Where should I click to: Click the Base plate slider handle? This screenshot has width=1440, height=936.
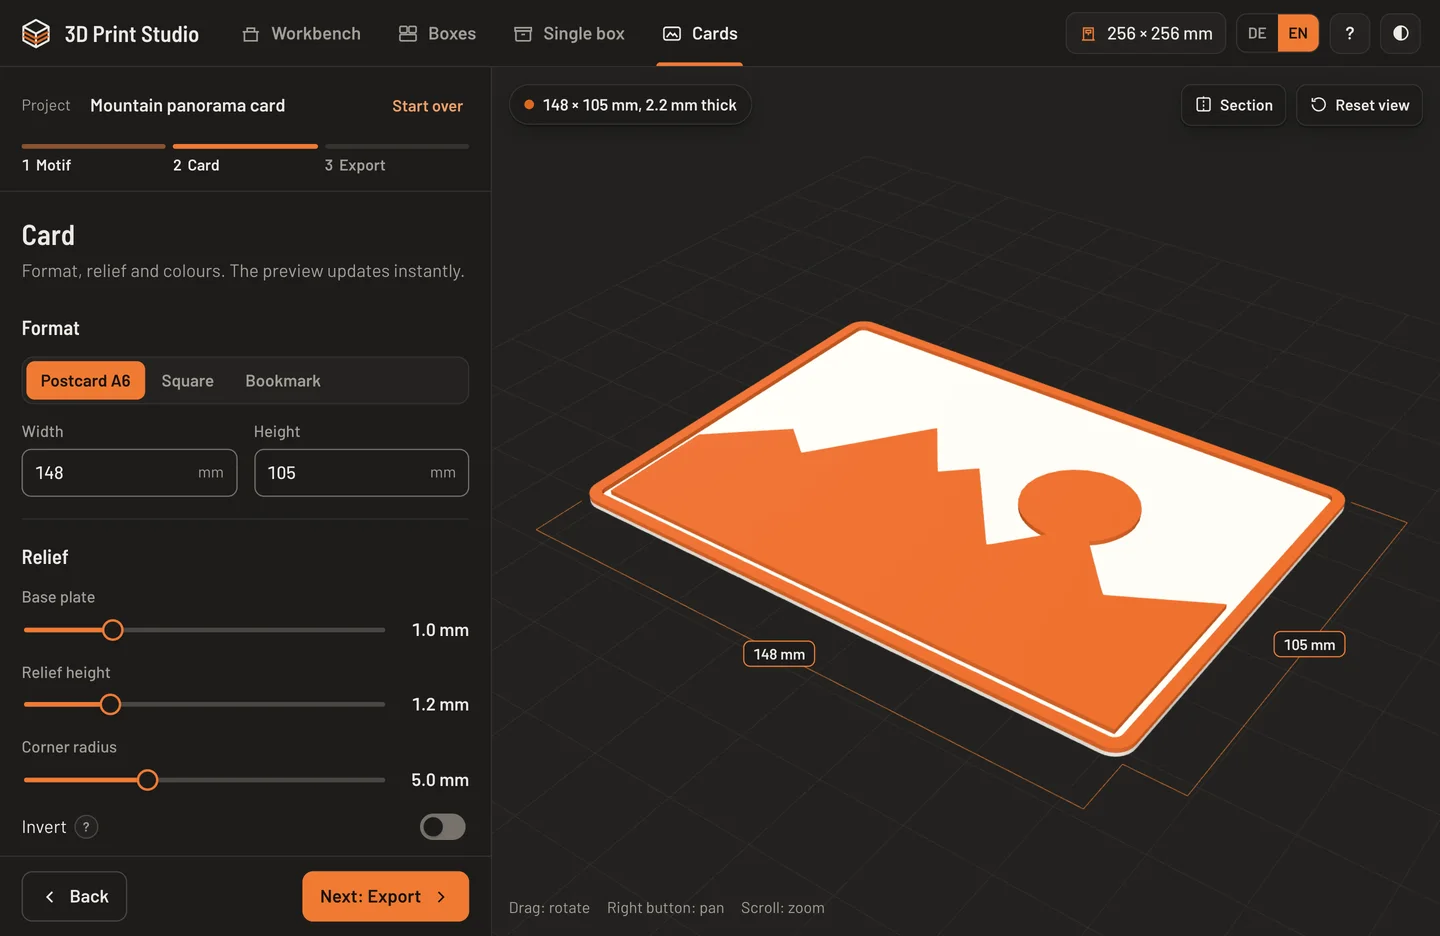point(113,630)
